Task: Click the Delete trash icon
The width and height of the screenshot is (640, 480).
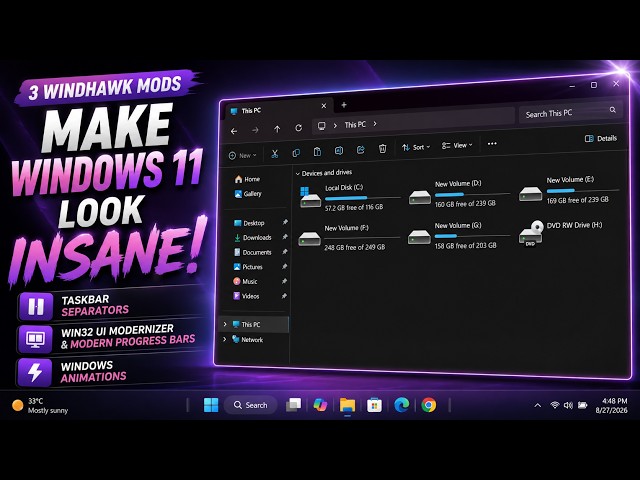Action: [x=382, y=149]
